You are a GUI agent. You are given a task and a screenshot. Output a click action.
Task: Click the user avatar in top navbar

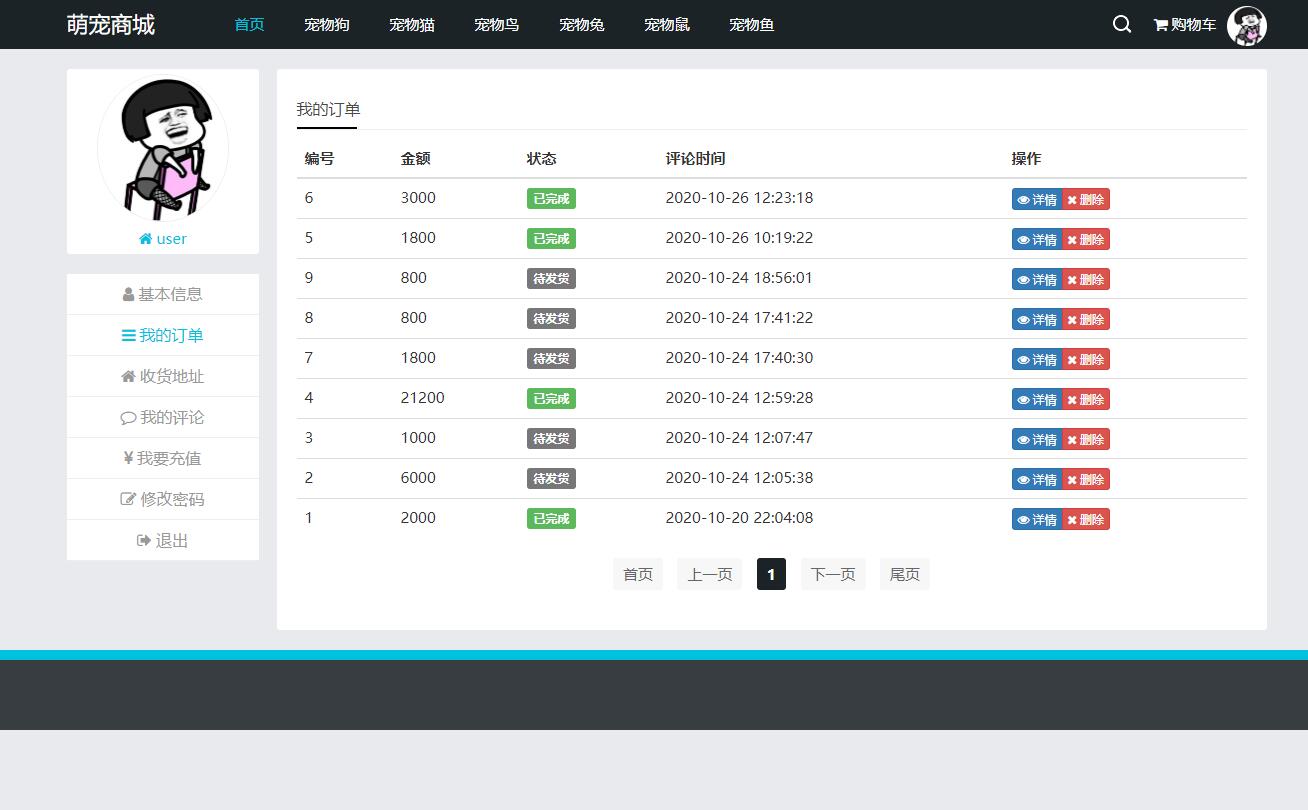[x=1246, y=26]
